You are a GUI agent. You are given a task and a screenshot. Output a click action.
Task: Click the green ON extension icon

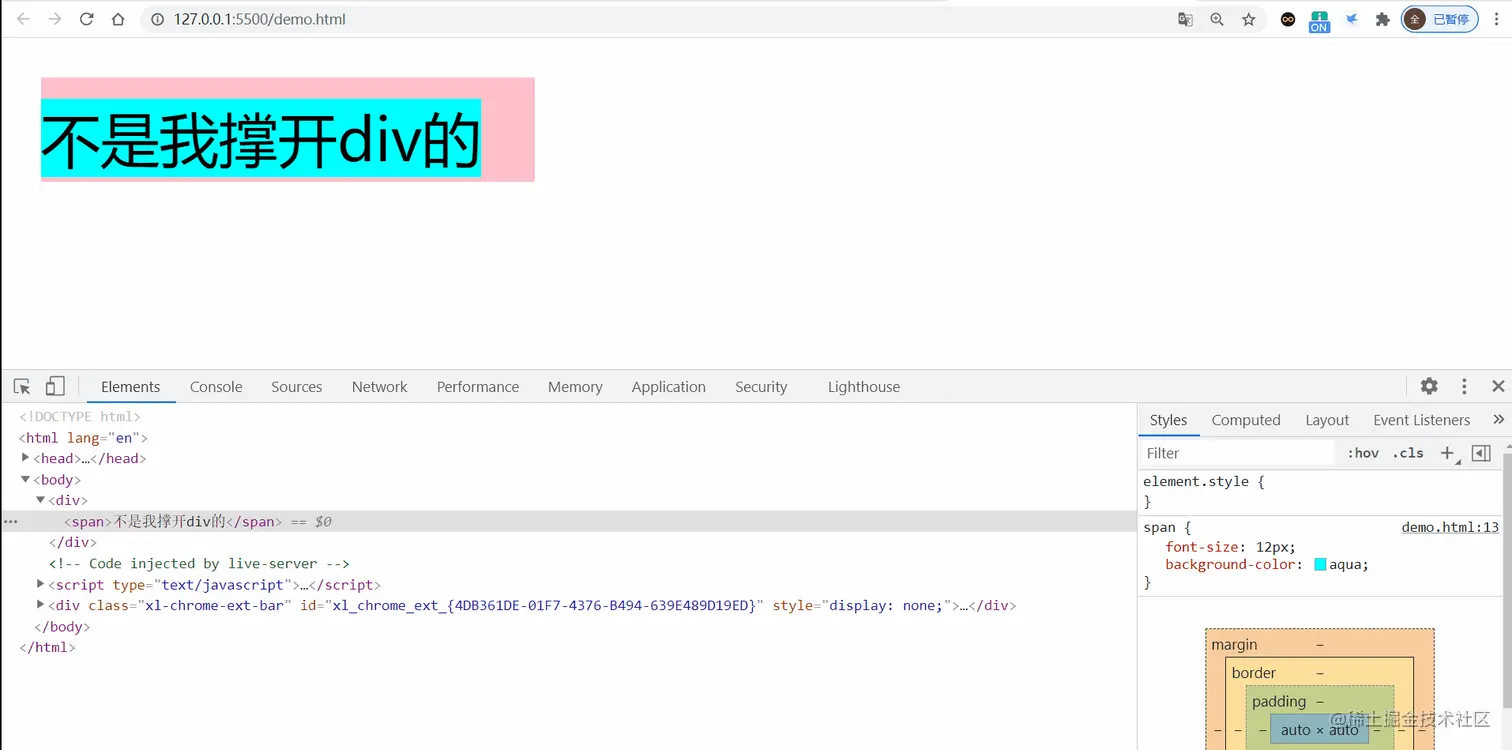1320,21
